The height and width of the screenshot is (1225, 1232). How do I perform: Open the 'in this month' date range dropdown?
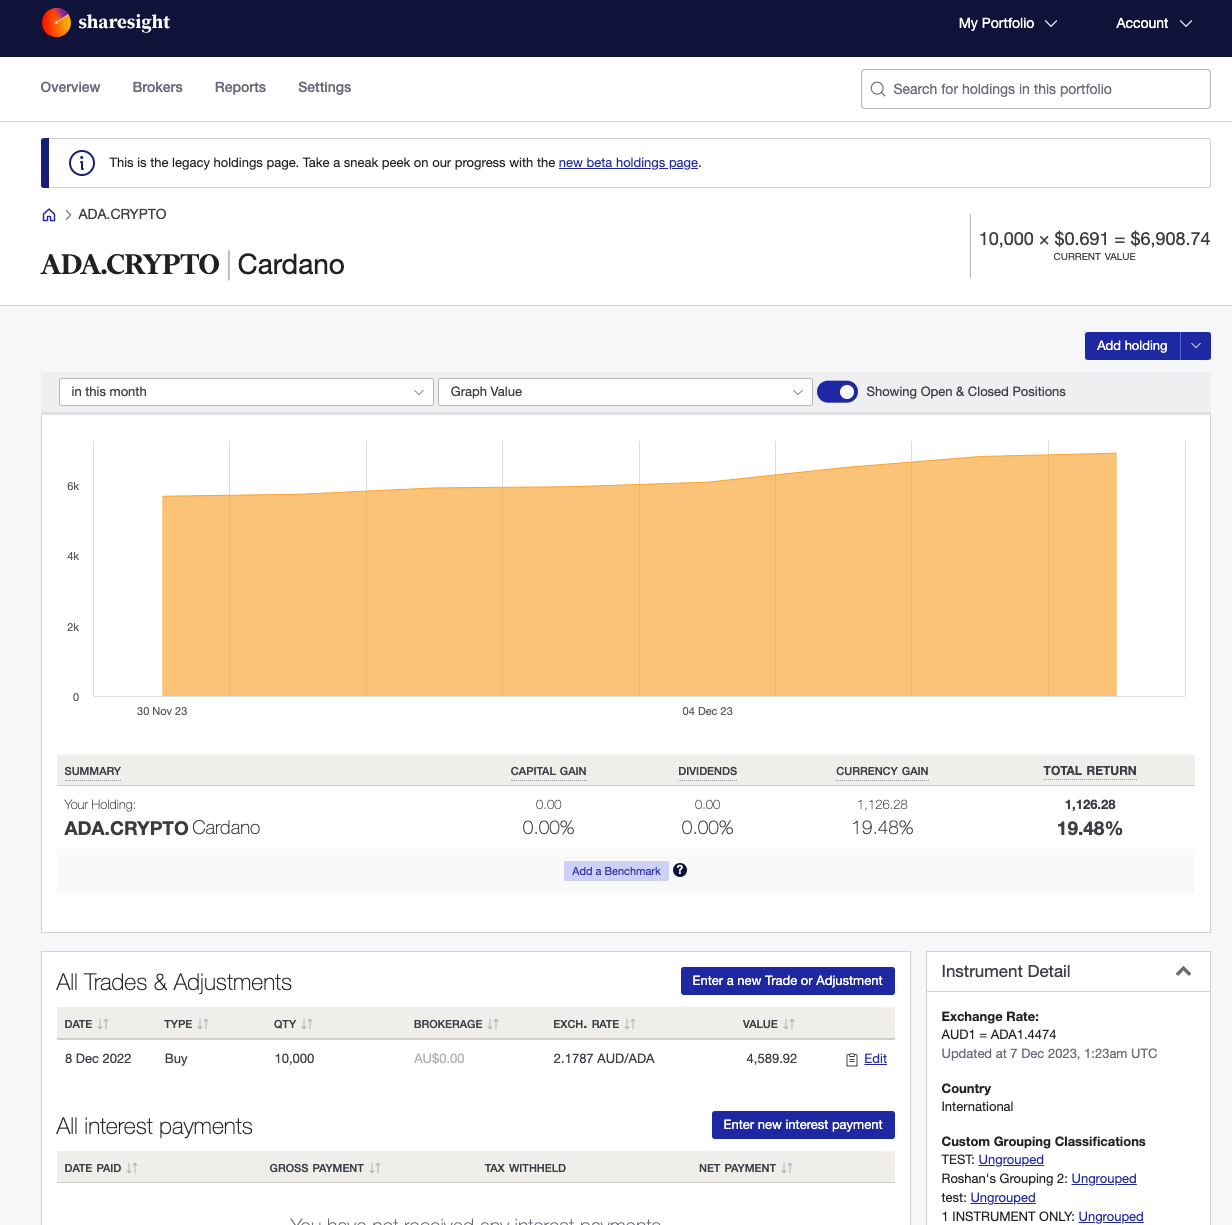click(x=246, y=392)
